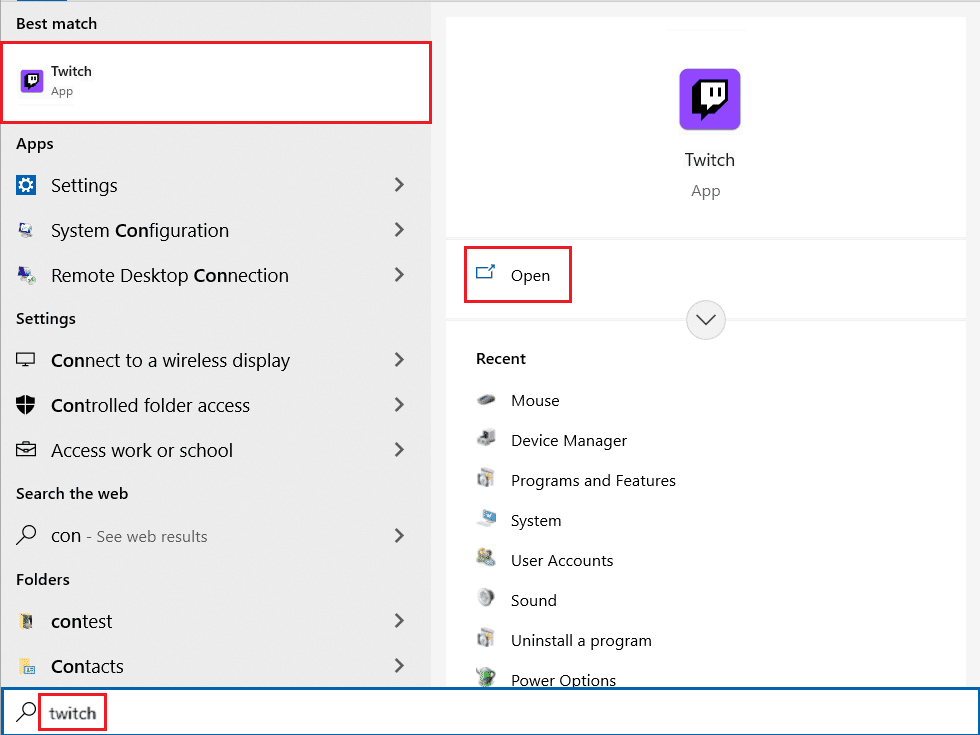Viewport: 980px width, 735px height.
Task: Expand the contest folder result arrow
Action: click(399, 620)
